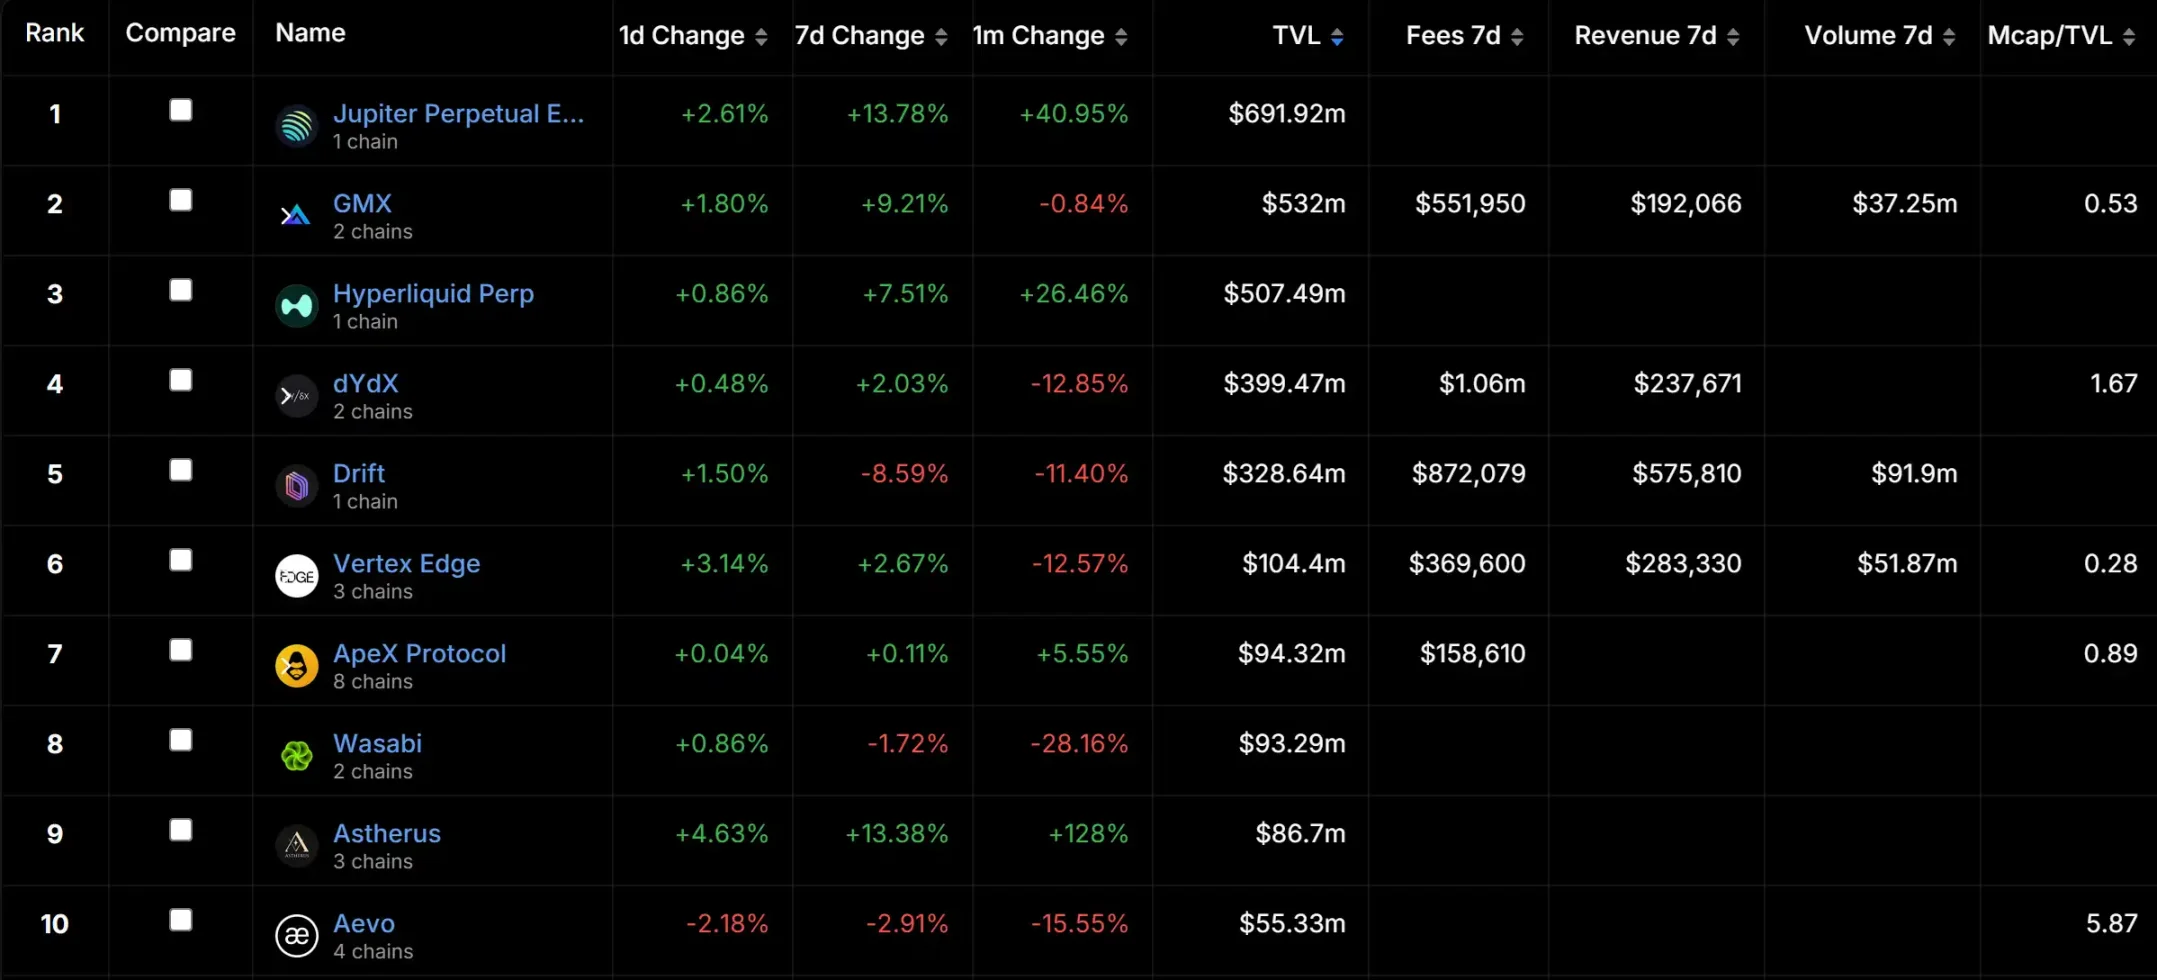The width and height of the screenshot is (2157, 980).
Task: Click the Wasabi green logo icon
Action: (296, 756)
